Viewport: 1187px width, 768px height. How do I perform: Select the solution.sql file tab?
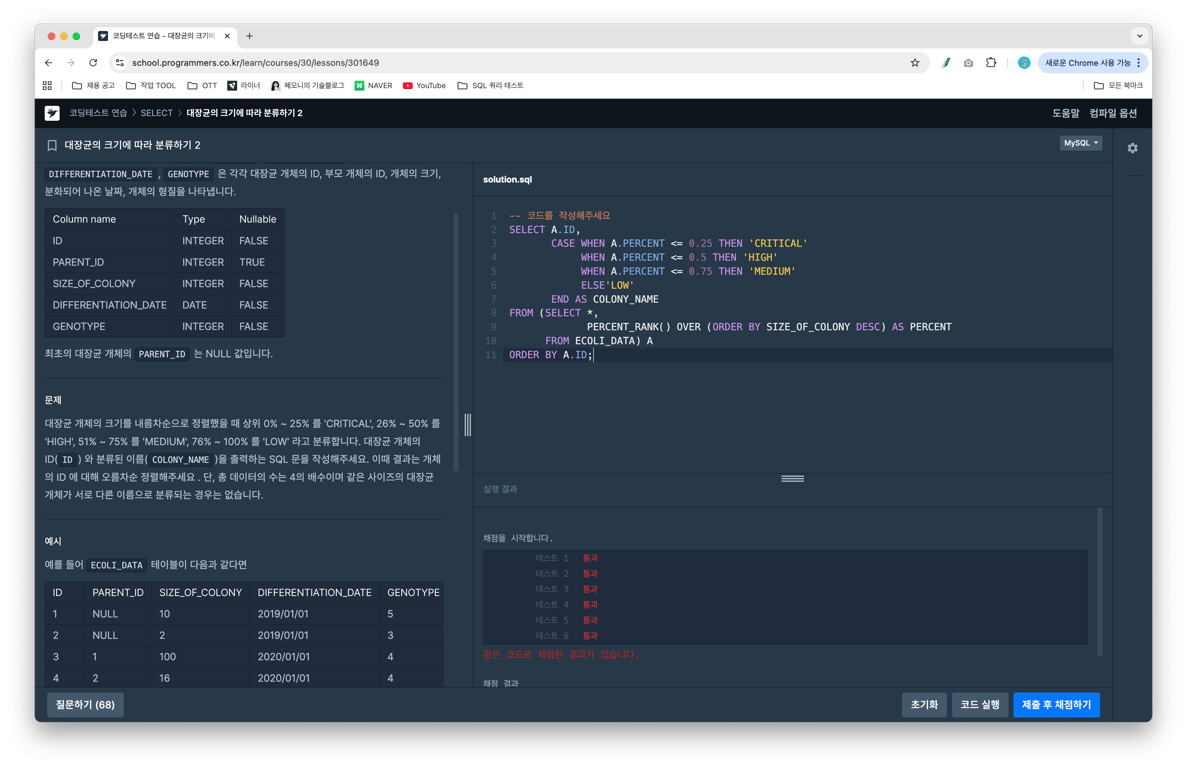point(507,179)
